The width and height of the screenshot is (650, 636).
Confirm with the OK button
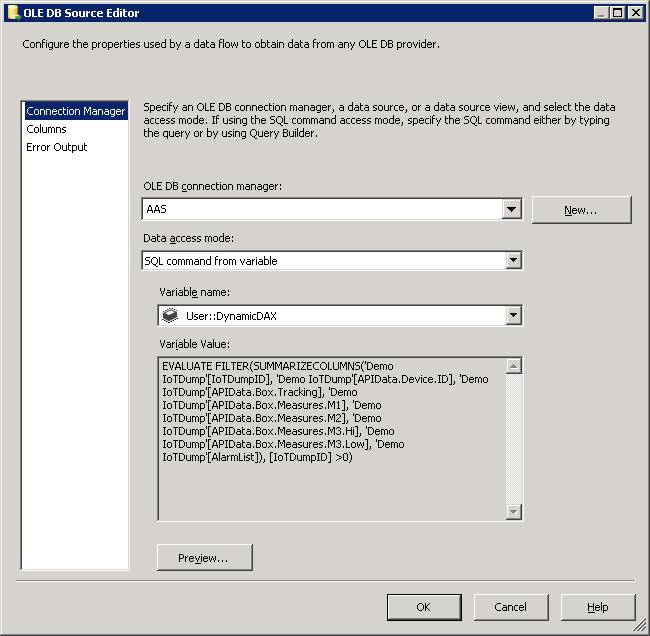coord(424,607)
